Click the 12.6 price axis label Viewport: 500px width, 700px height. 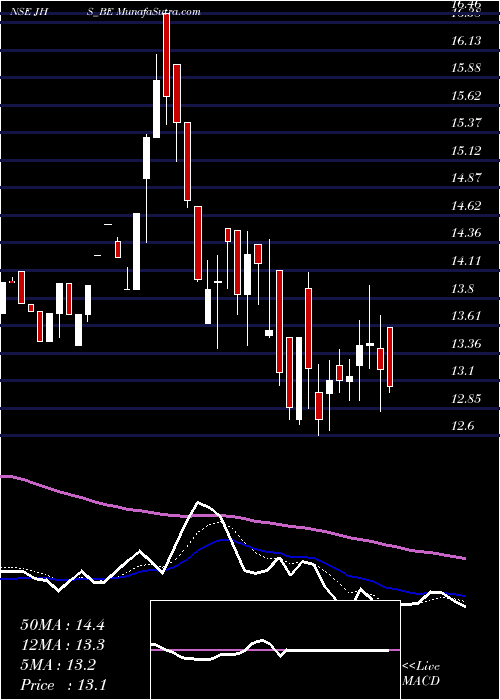pyautogui.click(x=462, y=426)
